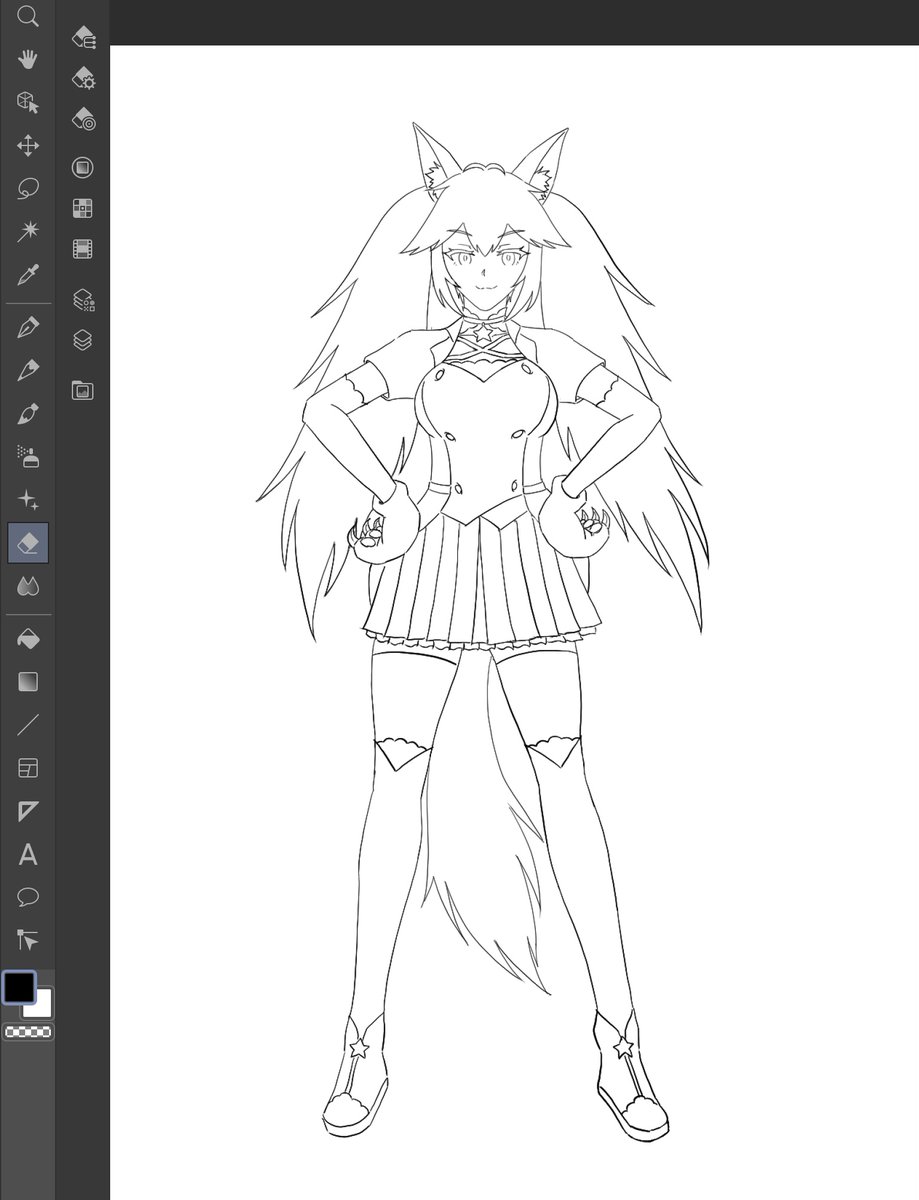Select the Figure straight line tool

click(x=28, y=725)
